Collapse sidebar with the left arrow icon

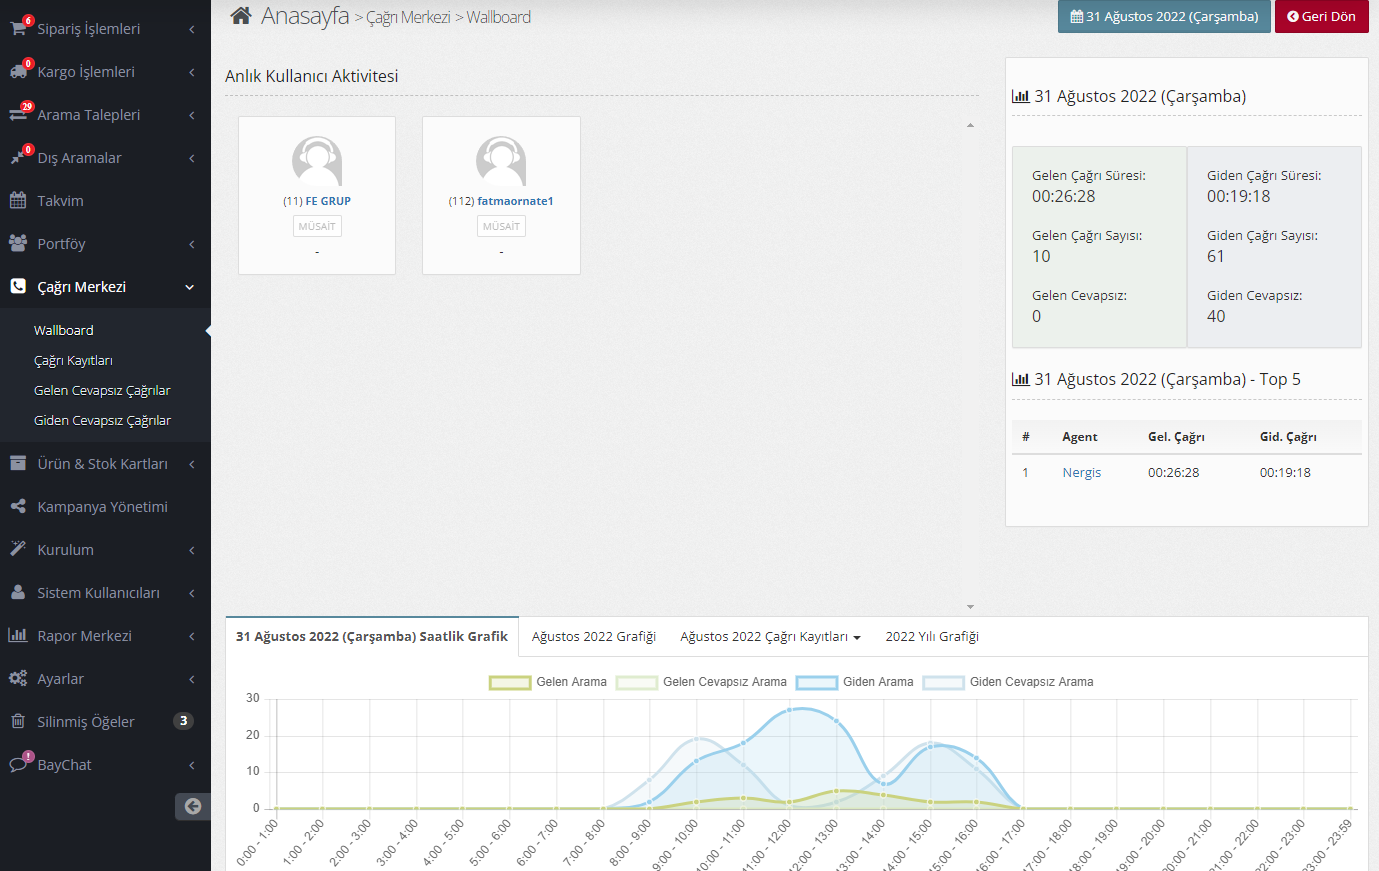coord(193,806)
